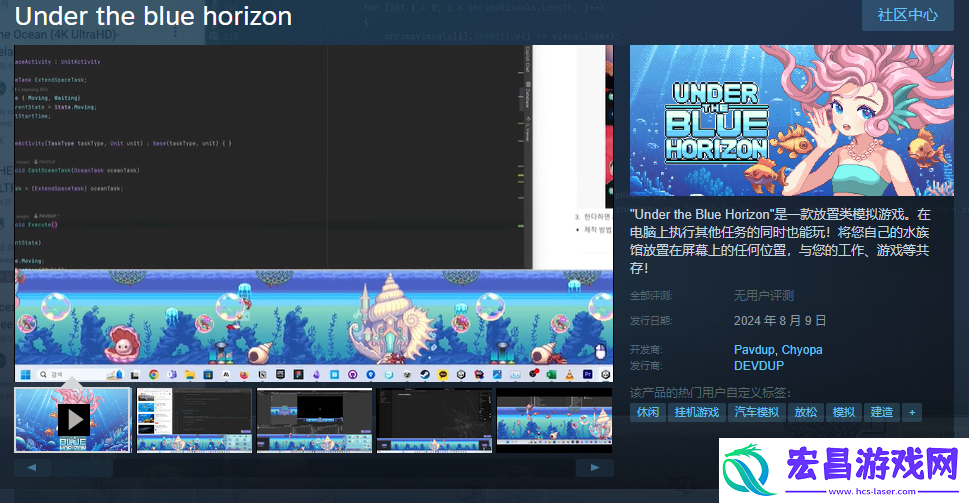The image size is (969, 503).
Task: Open the green Excel taskbar icon
Action: point(551,374)
